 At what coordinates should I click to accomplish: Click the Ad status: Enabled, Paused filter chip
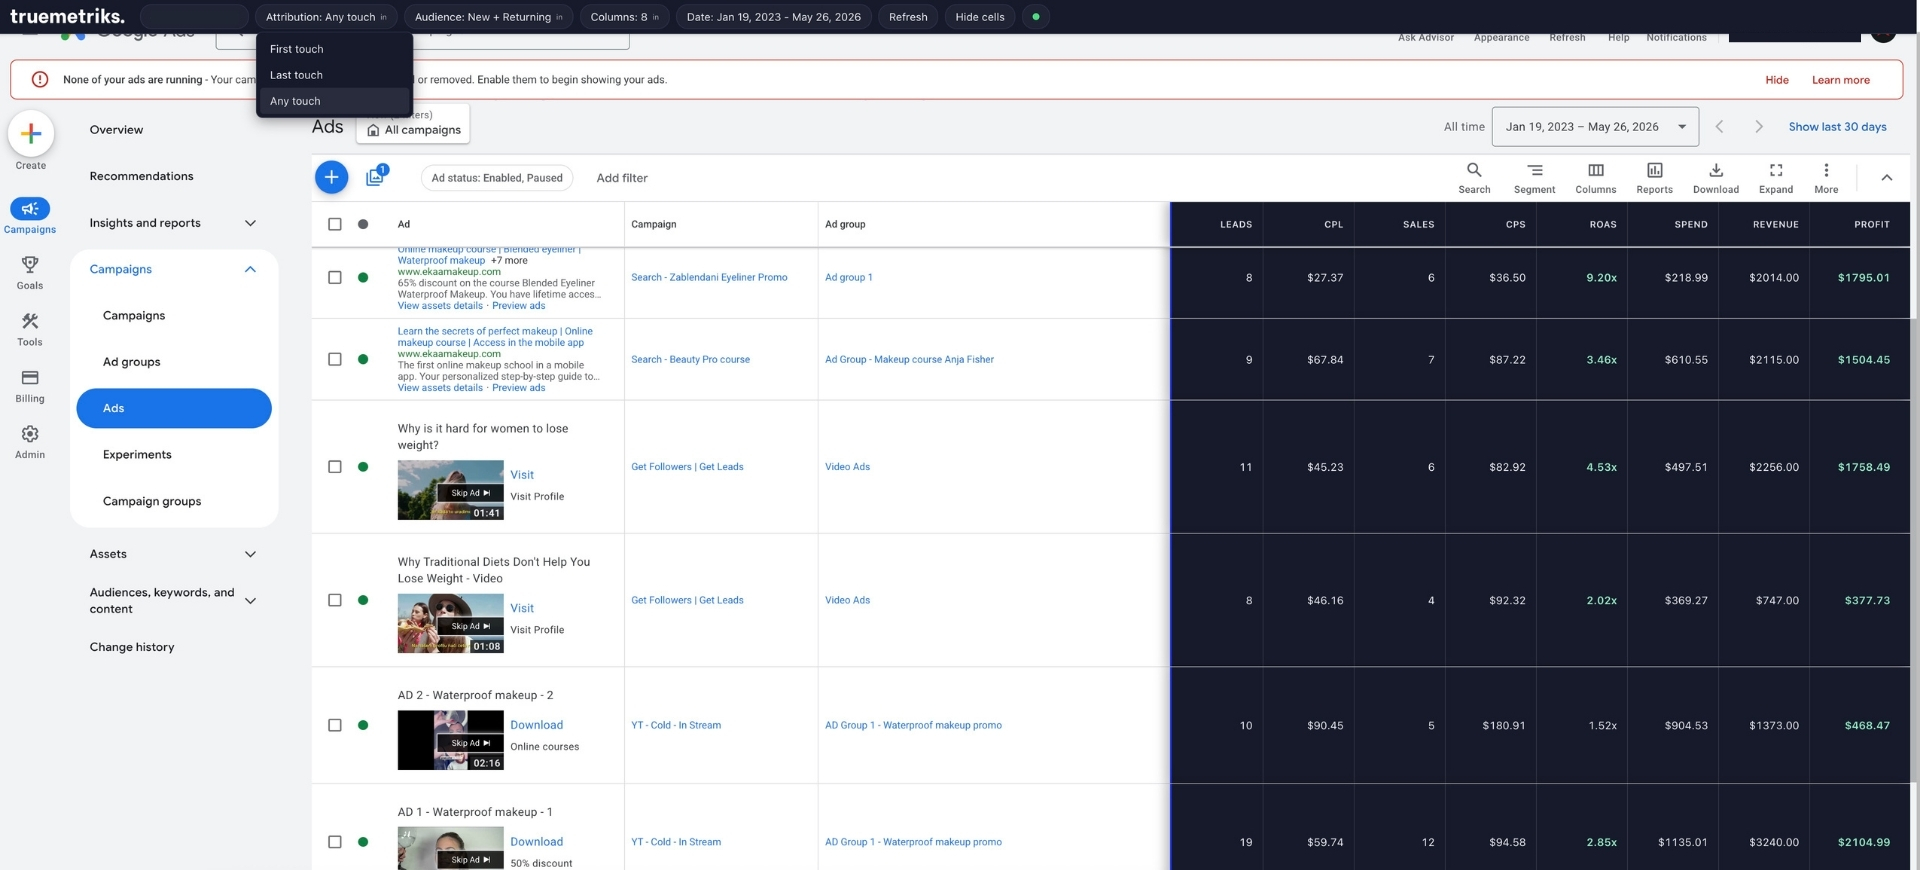click(x=497, y=178)
